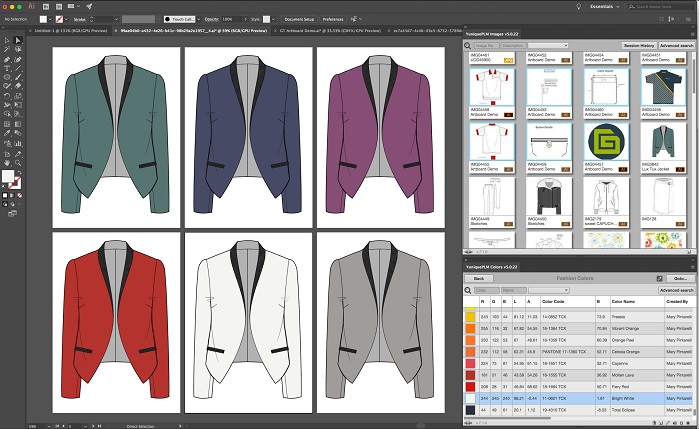Select the Direct Selection tool
Viewport: 699px width, 429px height.
tap(17, 41)
